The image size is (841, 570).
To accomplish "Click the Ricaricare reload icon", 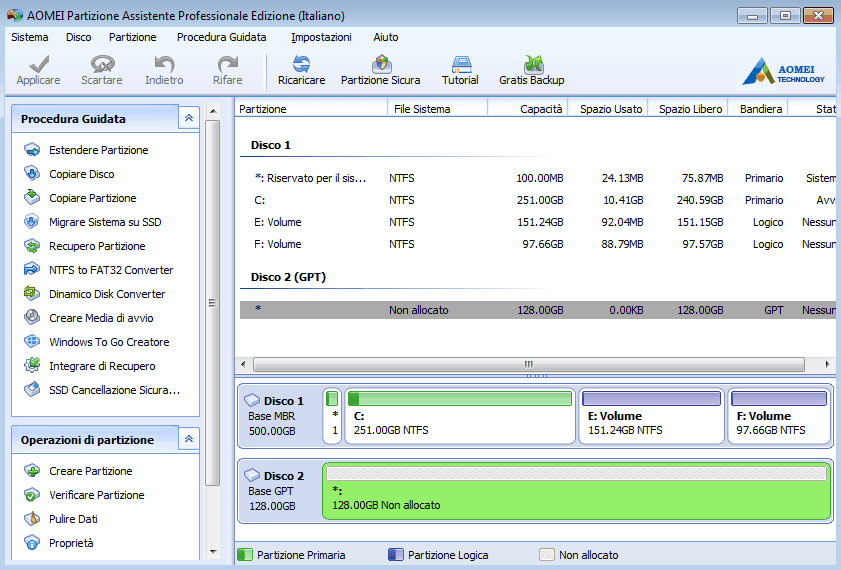I will pos(301,64).
